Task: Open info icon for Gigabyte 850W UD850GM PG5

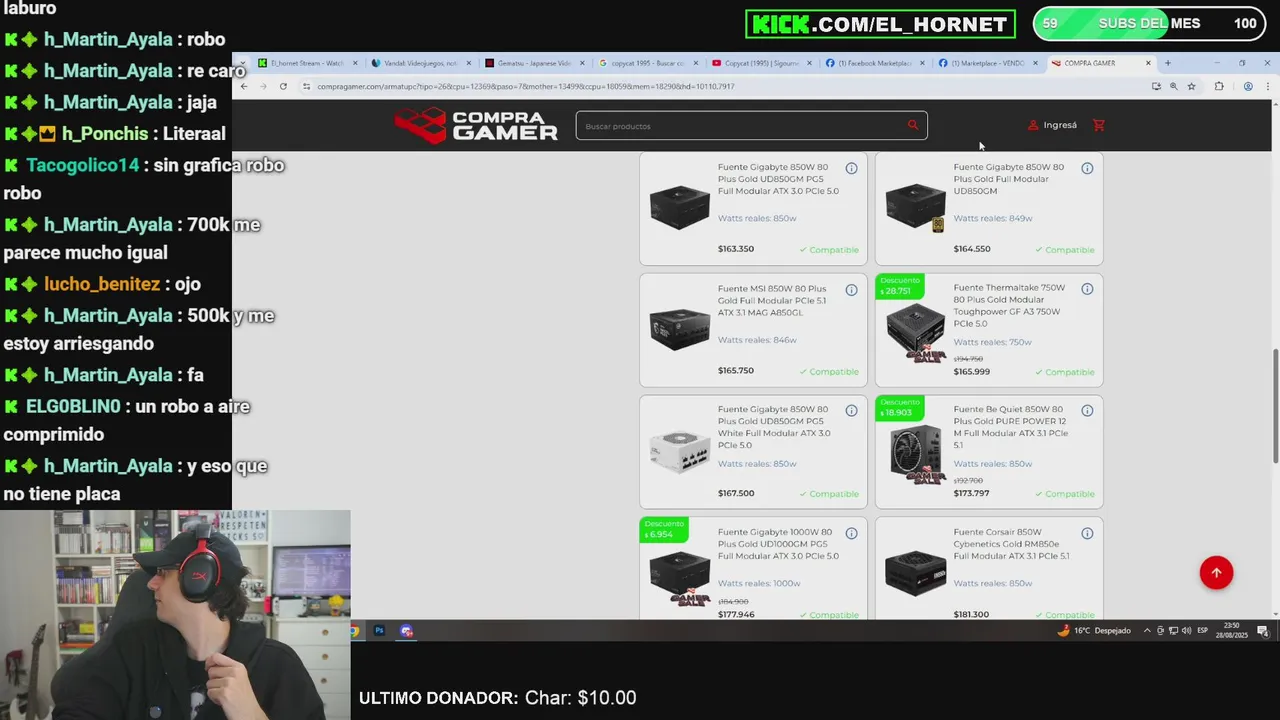Action: tap(851, 168)
